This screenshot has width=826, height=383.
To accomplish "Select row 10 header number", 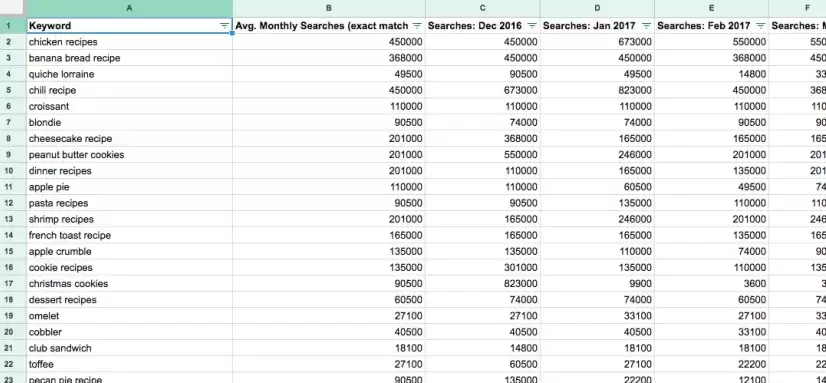I will point(13,171).
